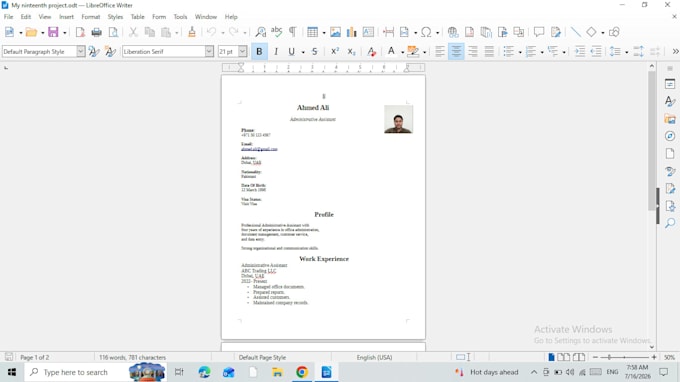
Task: Toggle Strikethrough formatting button
Action: [315, 52]
